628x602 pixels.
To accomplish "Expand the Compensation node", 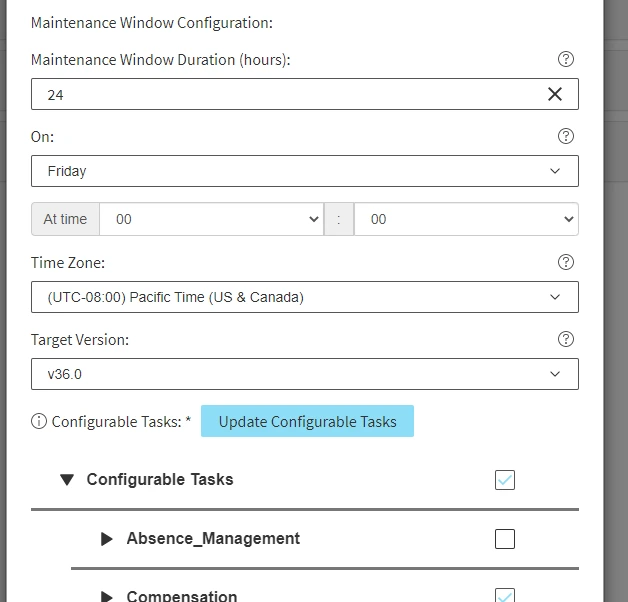I will 107,597.
